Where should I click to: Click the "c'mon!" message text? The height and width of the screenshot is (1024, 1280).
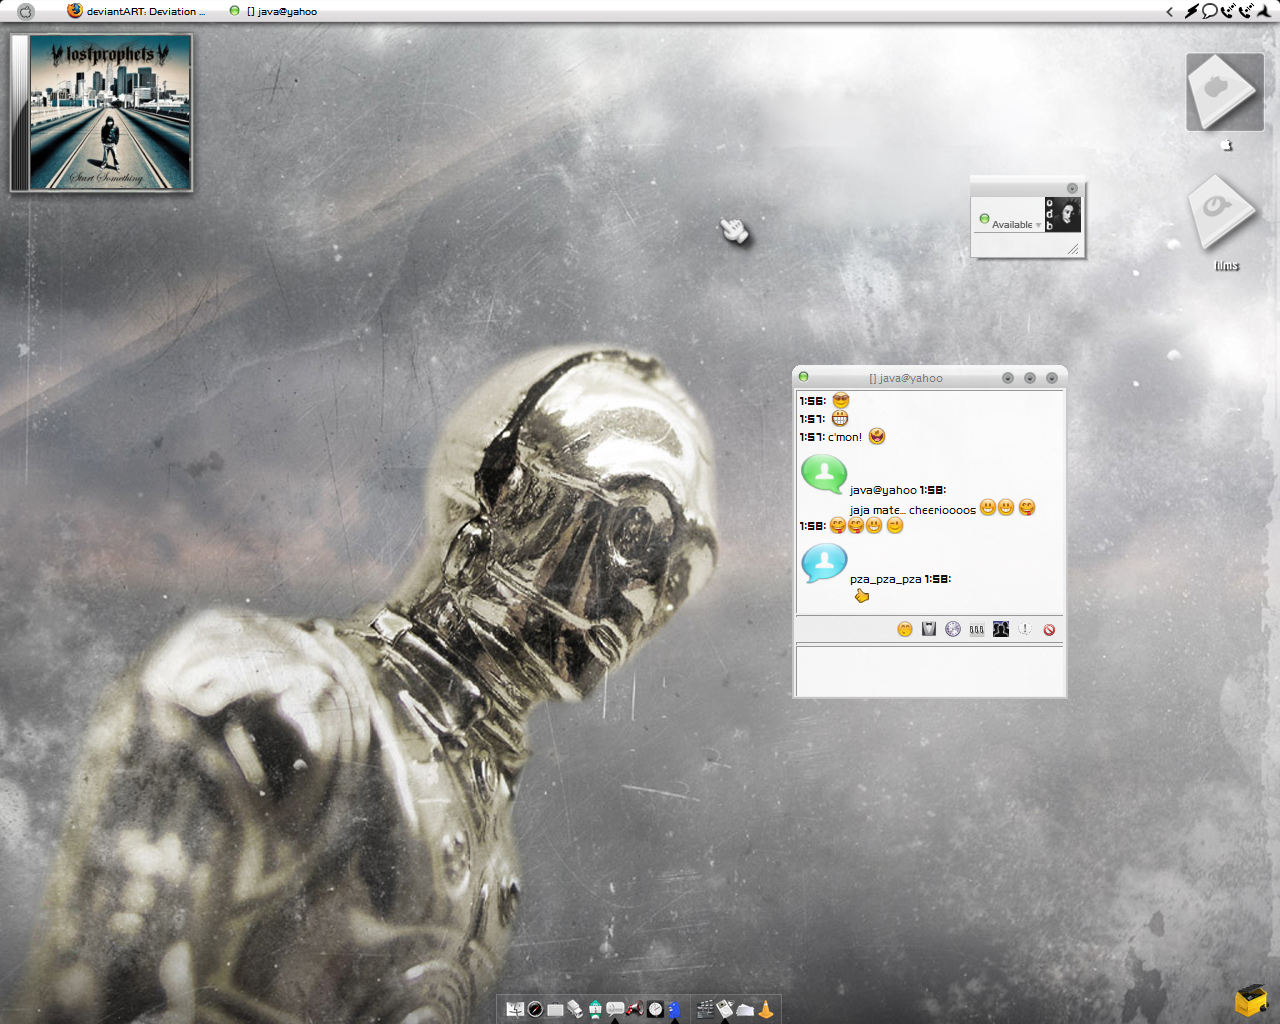pos(845,437)
